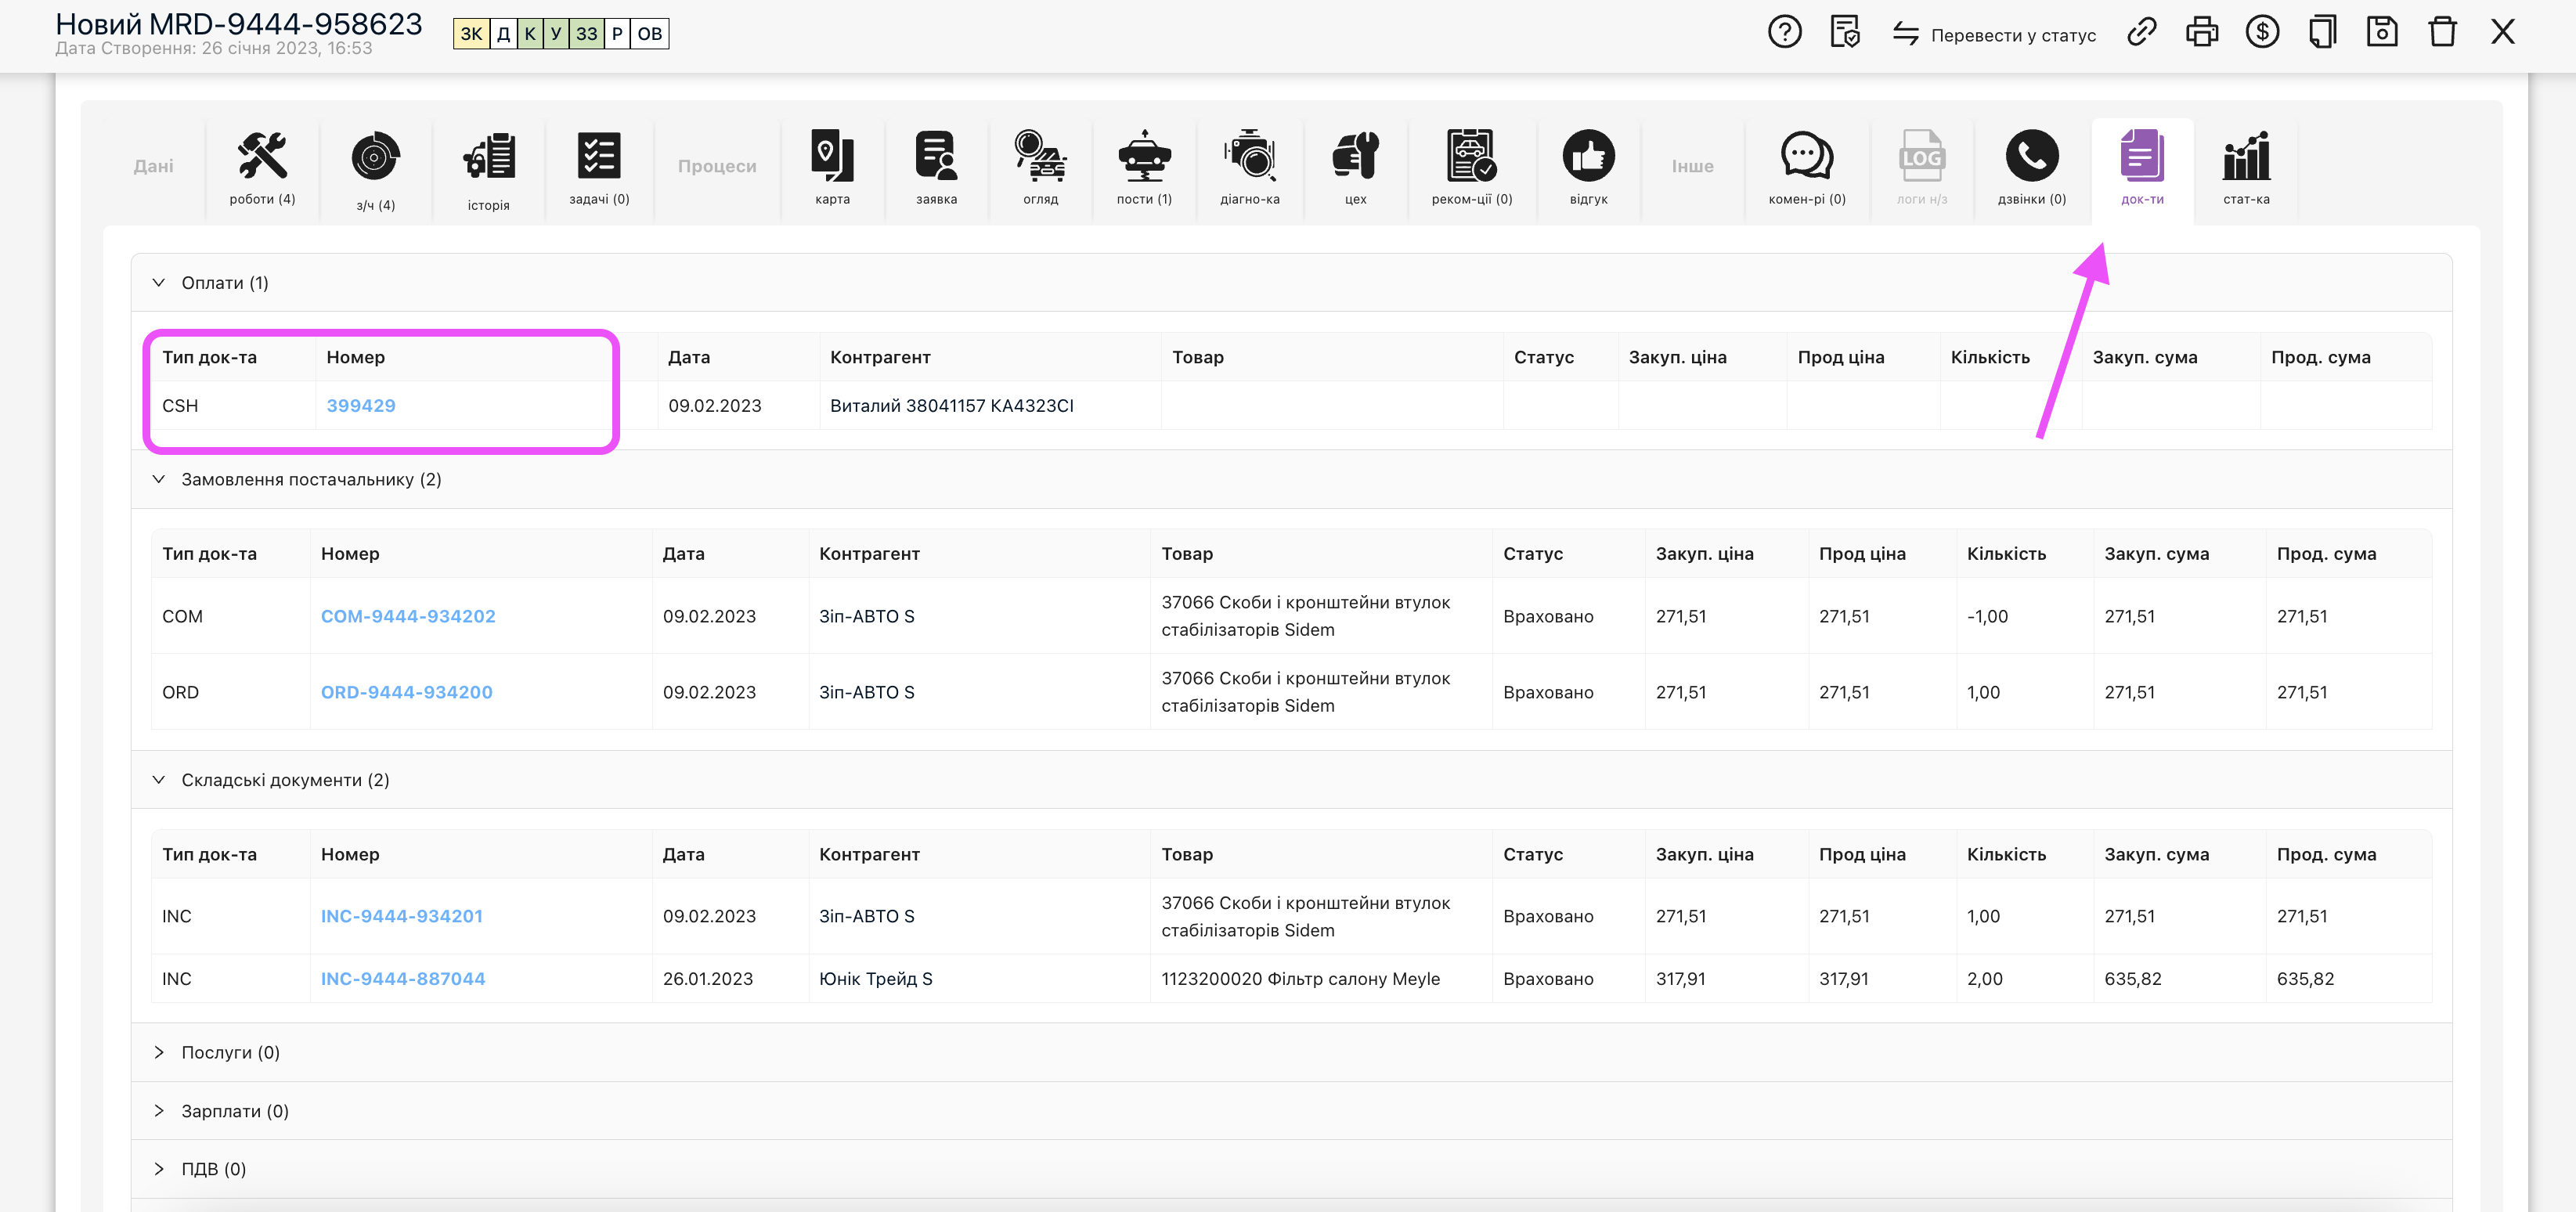Open the дзвінки (0) calls tab
The width and height of the screenshot is (2576, 1212).
pyautogui.click(x=2031, y=167)
